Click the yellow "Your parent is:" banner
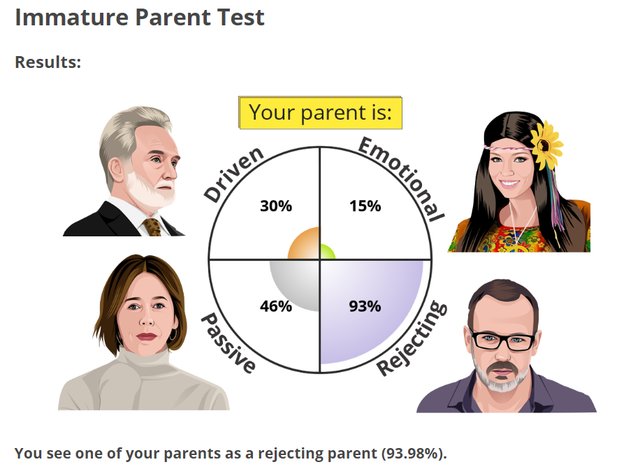Viewport: 640px width, 472px height. 320,112
